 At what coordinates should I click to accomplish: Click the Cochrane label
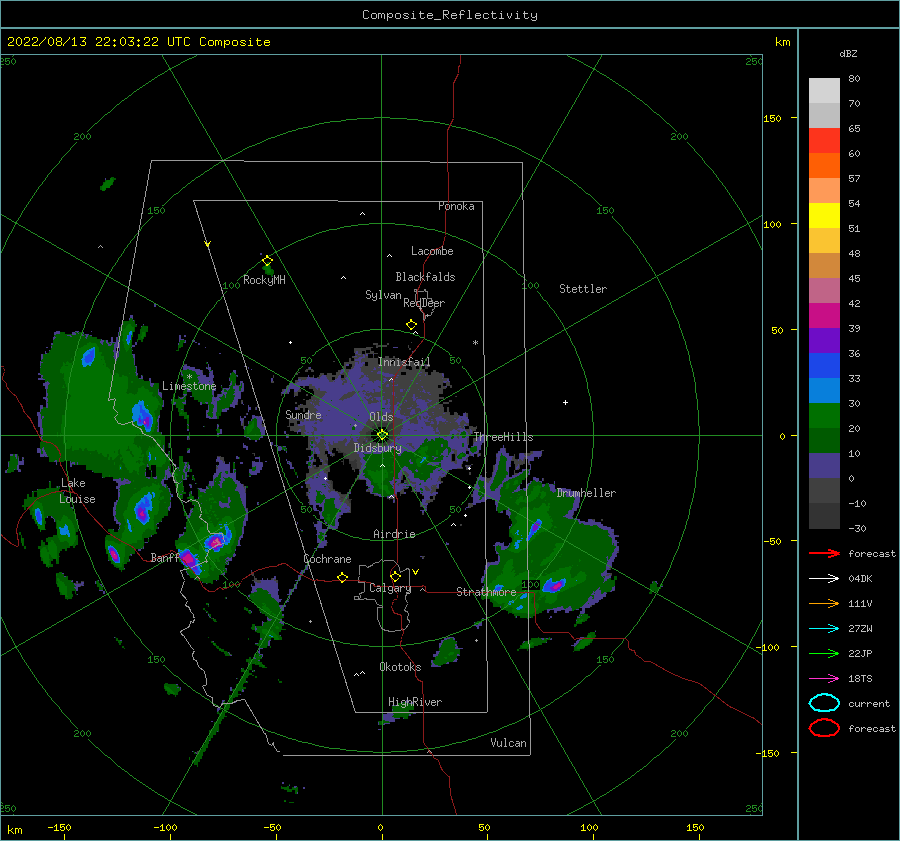click(327, 559)
